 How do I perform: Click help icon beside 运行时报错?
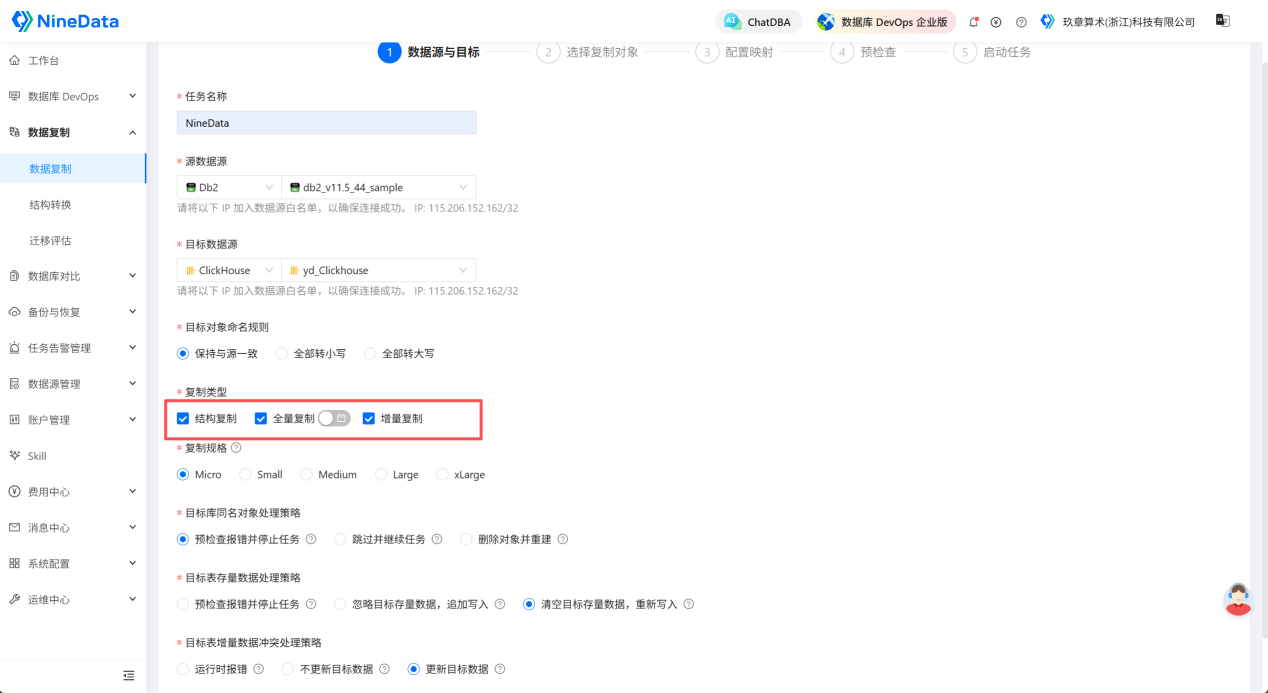click(x=259, y=670)
